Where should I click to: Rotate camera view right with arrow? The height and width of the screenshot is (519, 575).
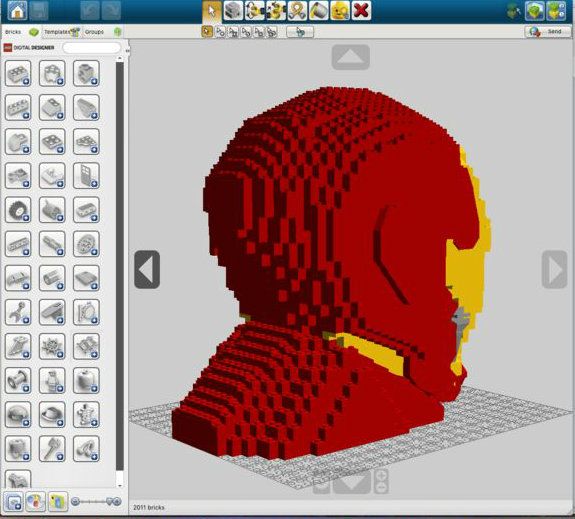554,270
